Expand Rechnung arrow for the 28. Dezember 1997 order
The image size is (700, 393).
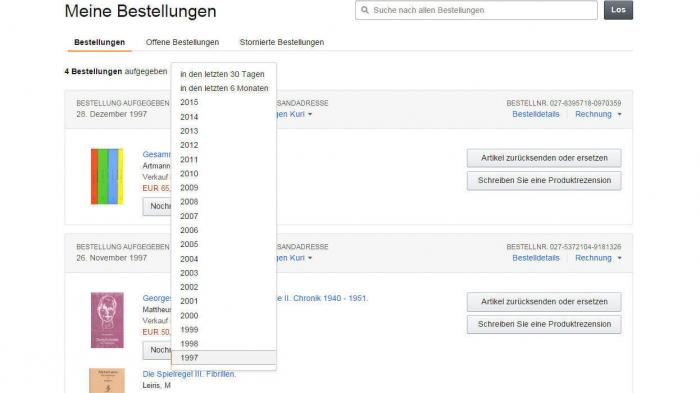(x=619, y=114)
